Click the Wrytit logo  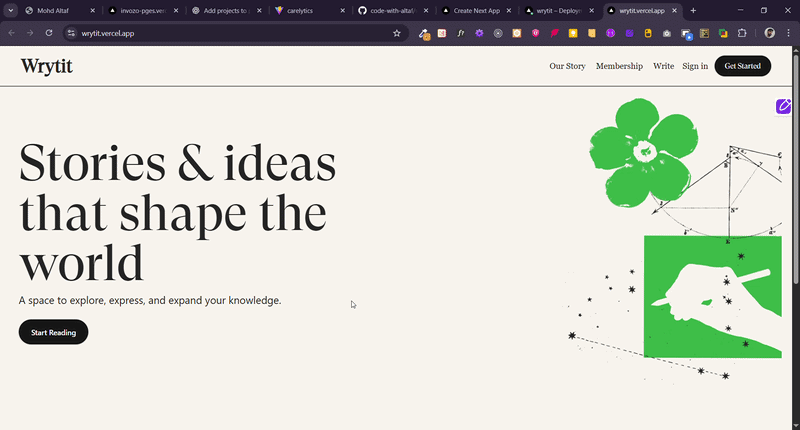point(46,66)
